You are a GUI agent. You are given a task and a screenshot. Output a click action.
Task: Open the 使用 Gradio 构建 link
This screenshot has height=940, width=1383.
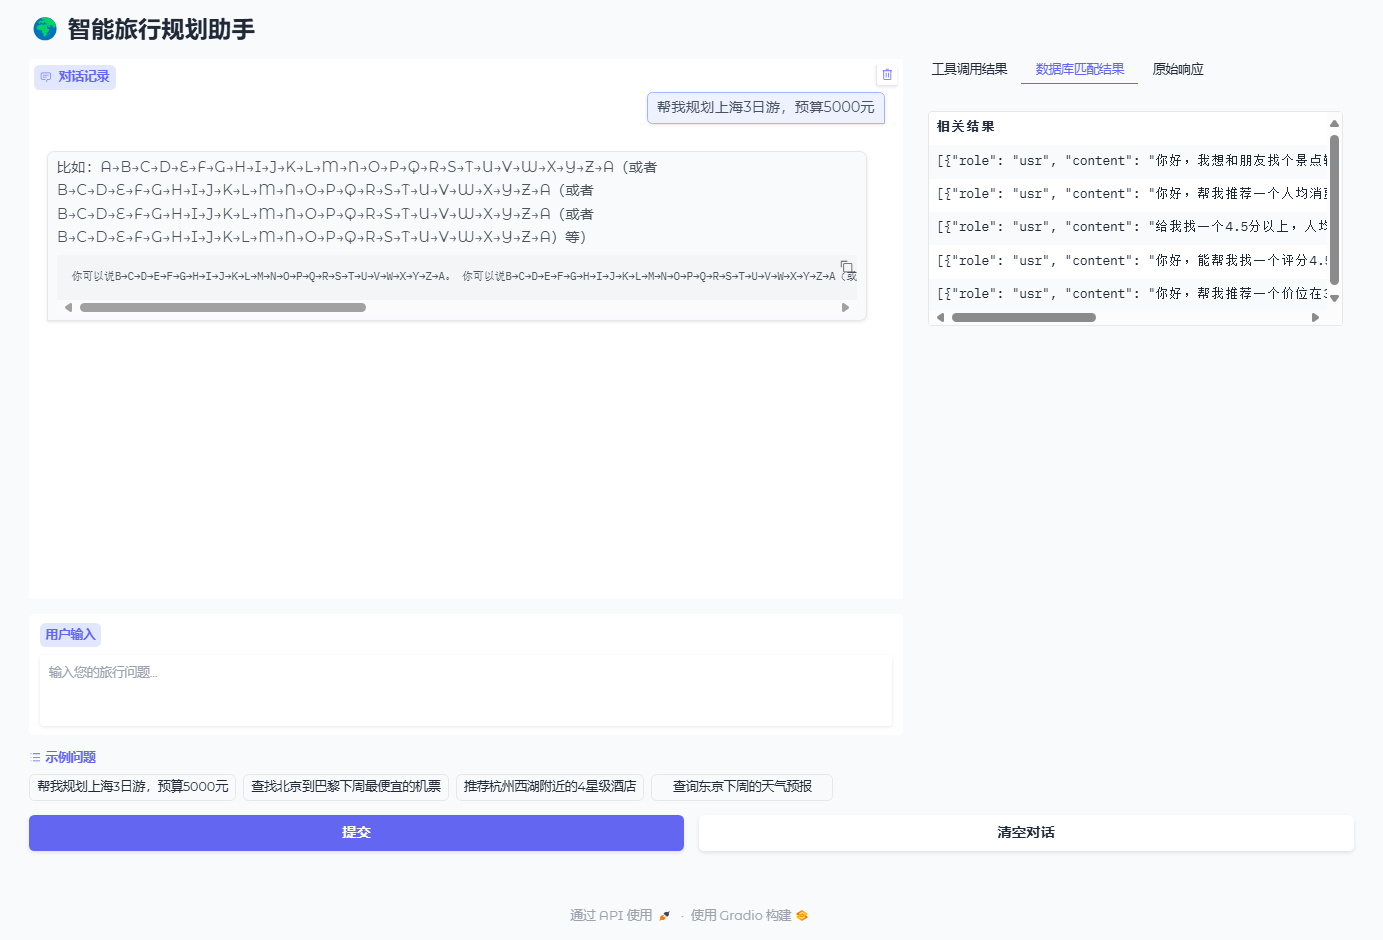(x=749, y=916)
